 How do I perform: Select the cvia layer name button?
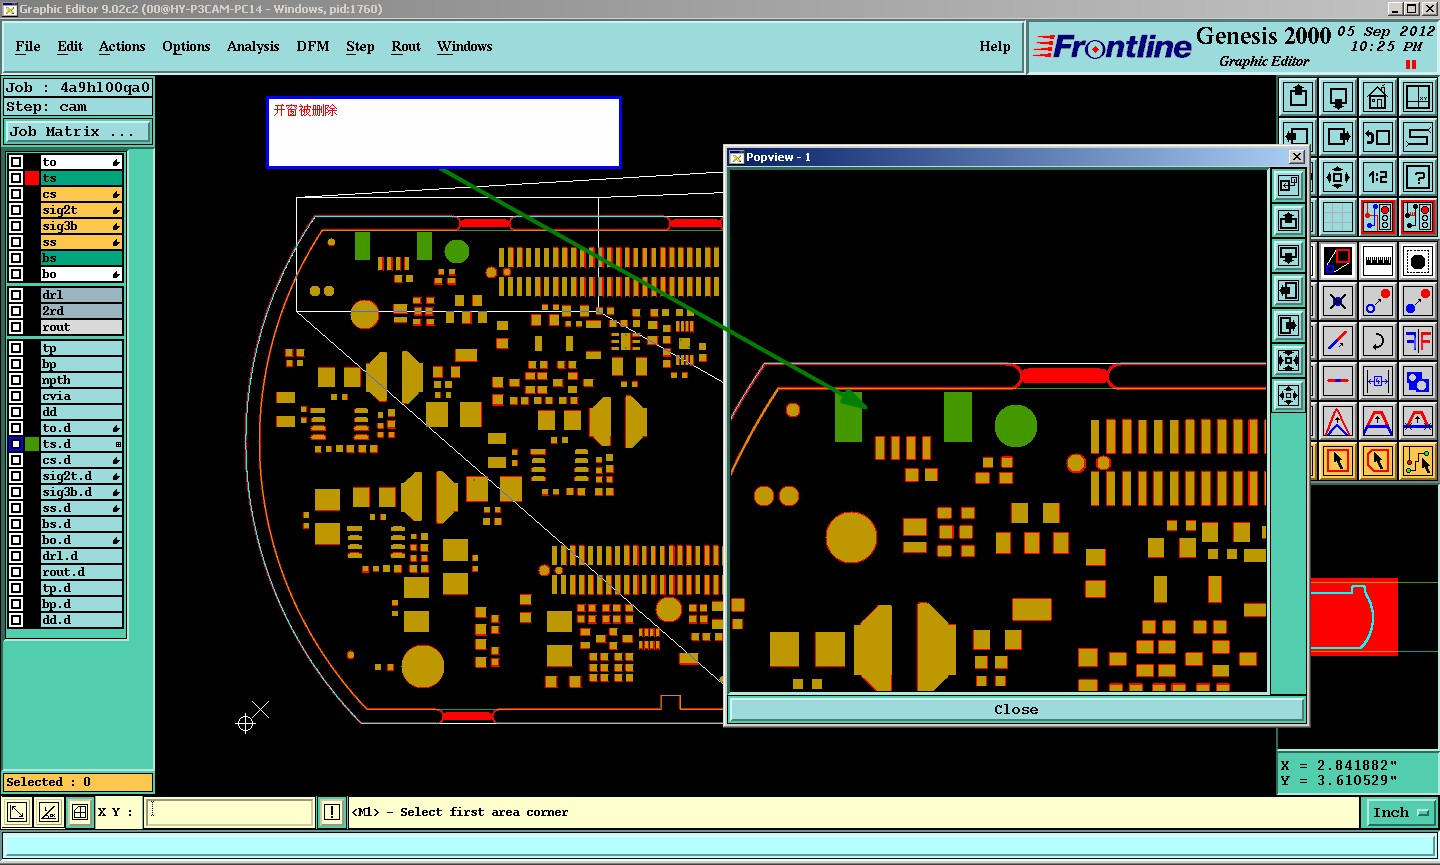pyautogui.click(x=81, y=396)
